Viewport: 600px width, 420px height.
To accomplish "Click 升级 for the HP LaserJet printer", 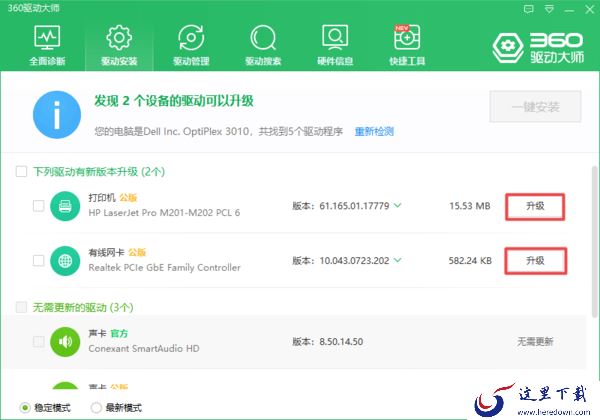I will 535,207.
